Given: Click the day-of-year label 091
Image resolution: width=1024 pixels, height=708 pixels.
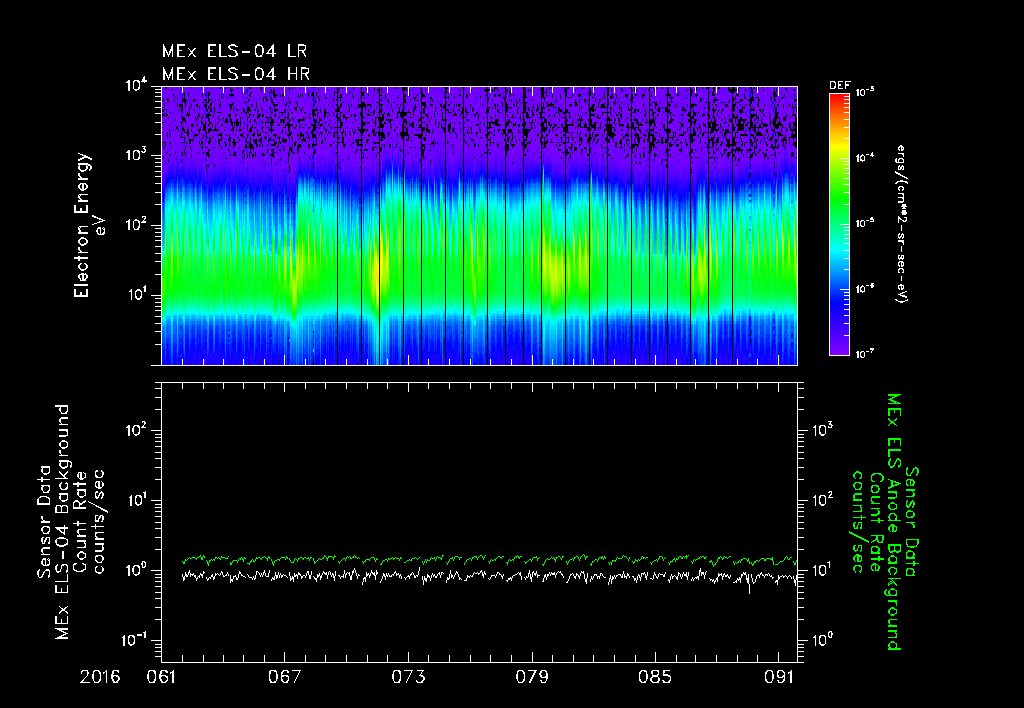Looking at the screenshot, I should [778, 677].
